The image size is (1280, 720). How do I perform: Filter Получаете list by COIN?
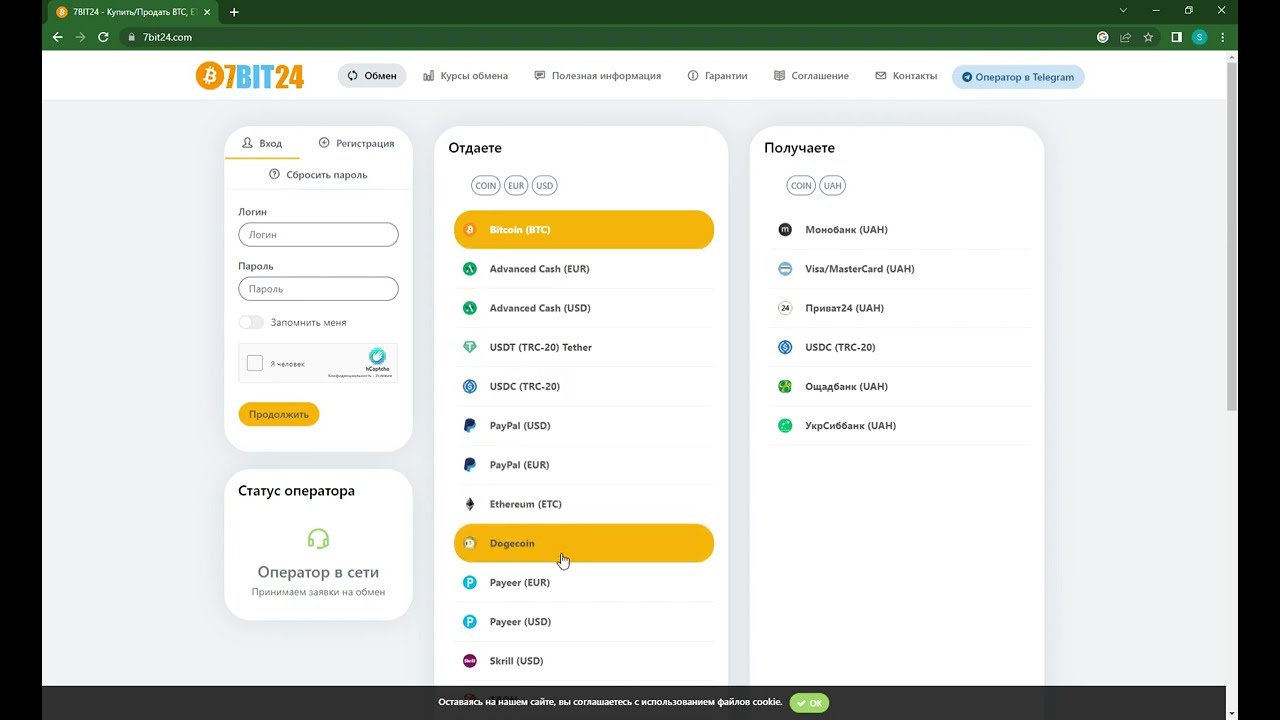click(801, 185)
